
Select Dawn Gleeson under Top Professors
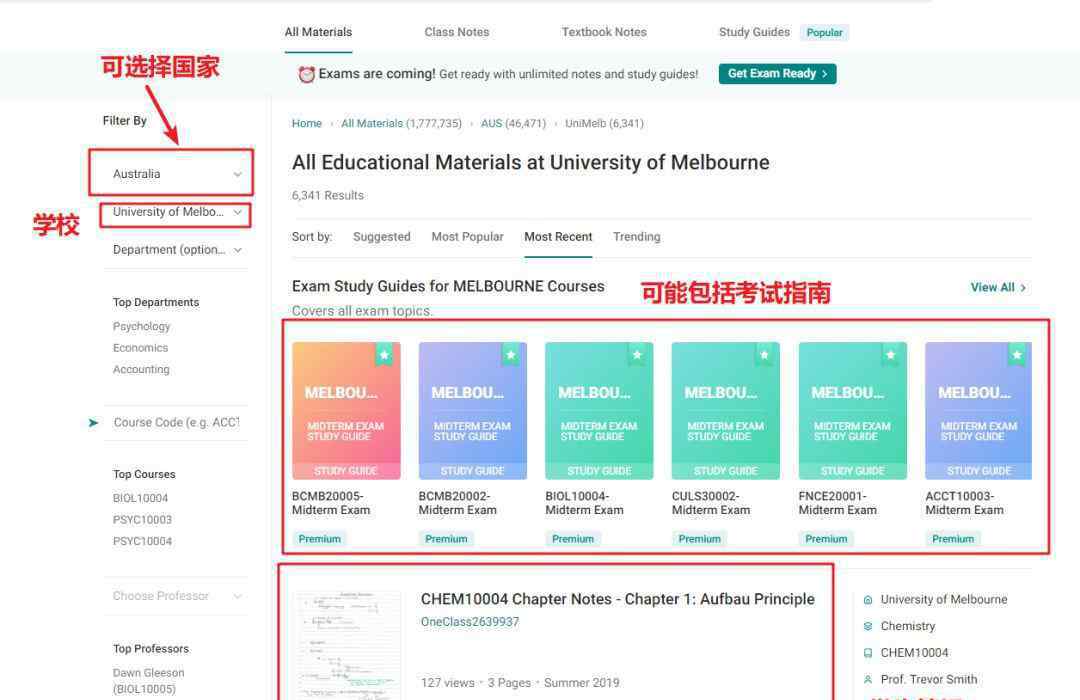(148, 681)
